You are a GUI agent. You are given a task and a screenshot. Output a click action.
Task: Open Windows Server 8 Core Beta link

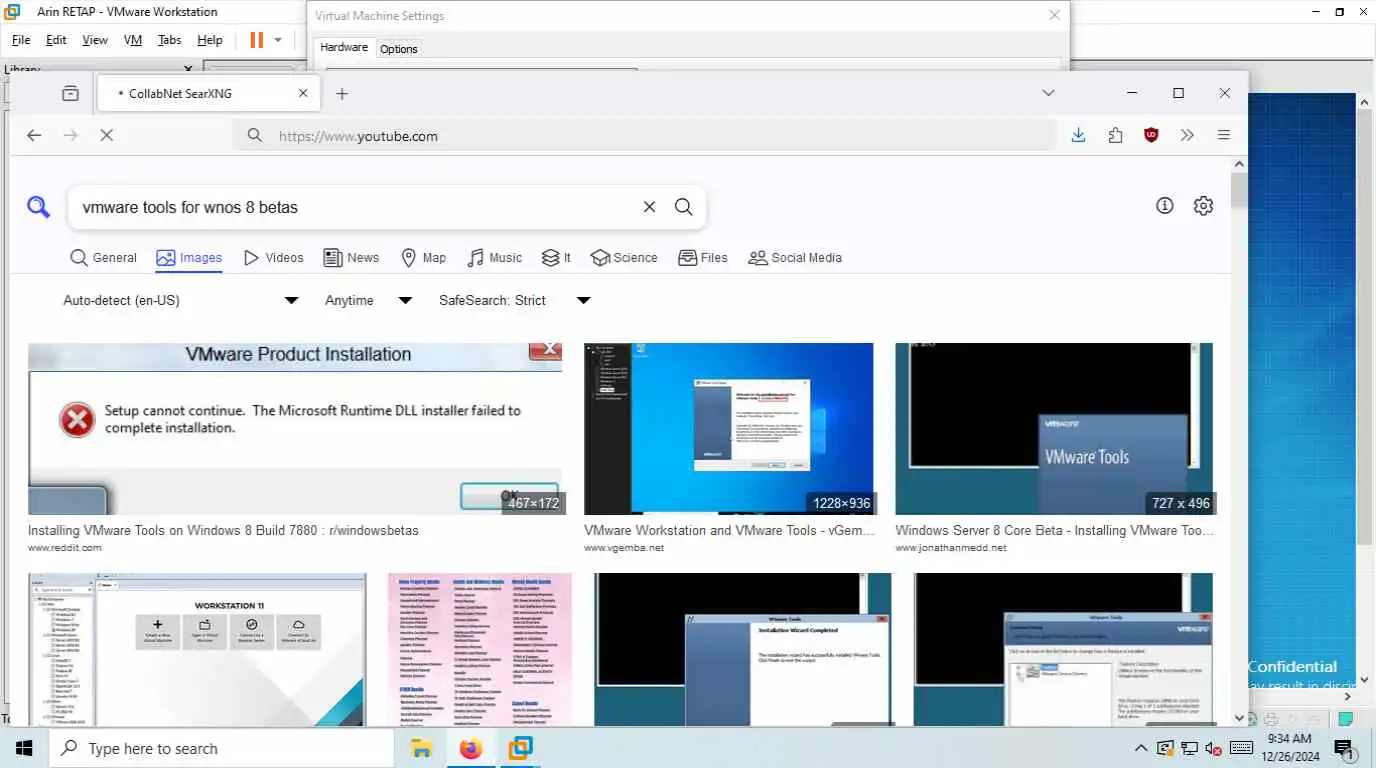[x=1055, y=531]
